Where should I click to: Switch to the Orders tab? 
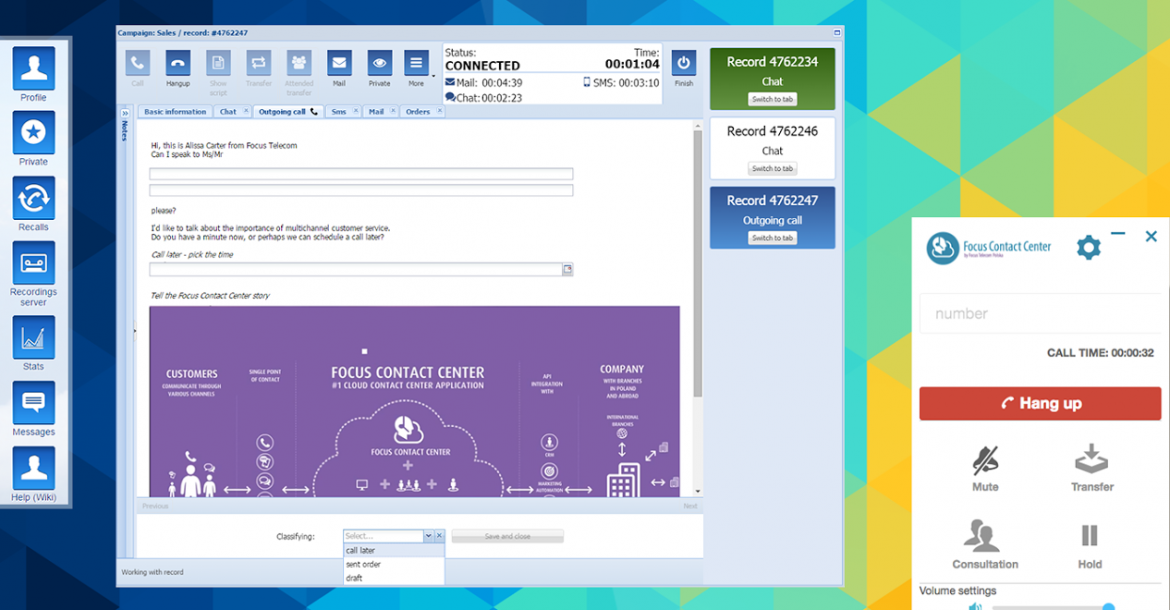point(418,112)
